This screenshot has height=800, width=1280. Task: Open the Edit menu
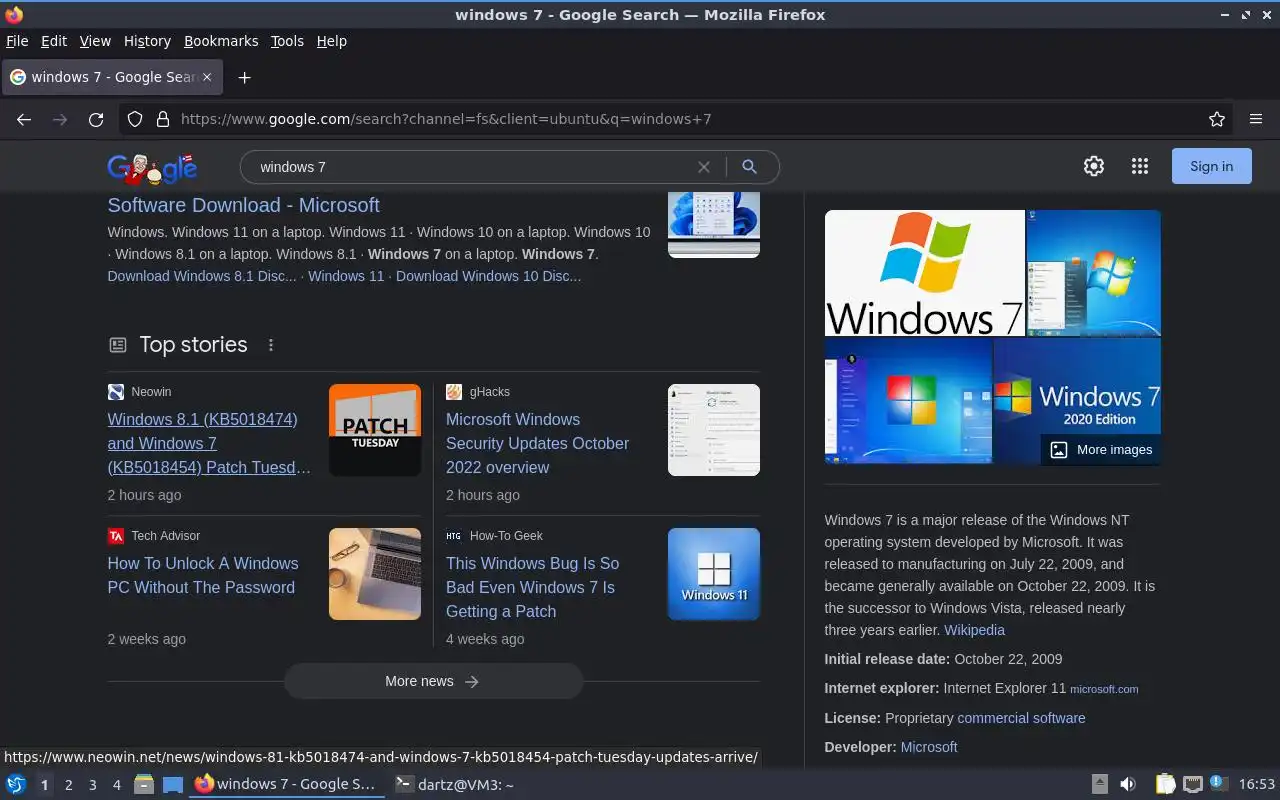(x=54, y=41)
